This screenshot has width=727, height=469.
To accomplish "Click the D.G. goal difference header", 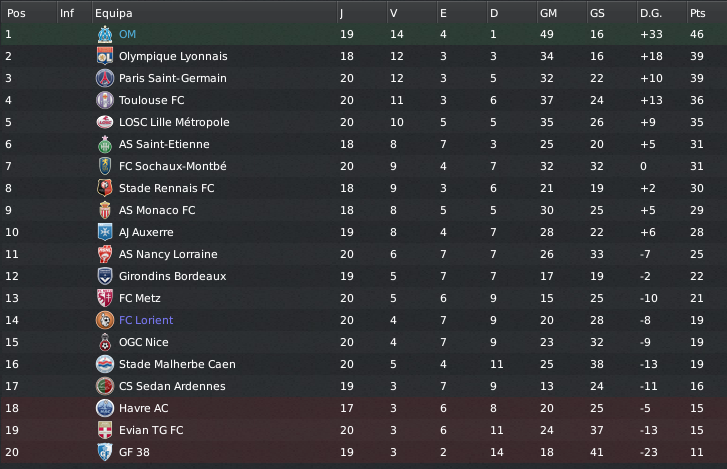I will 652,12.
